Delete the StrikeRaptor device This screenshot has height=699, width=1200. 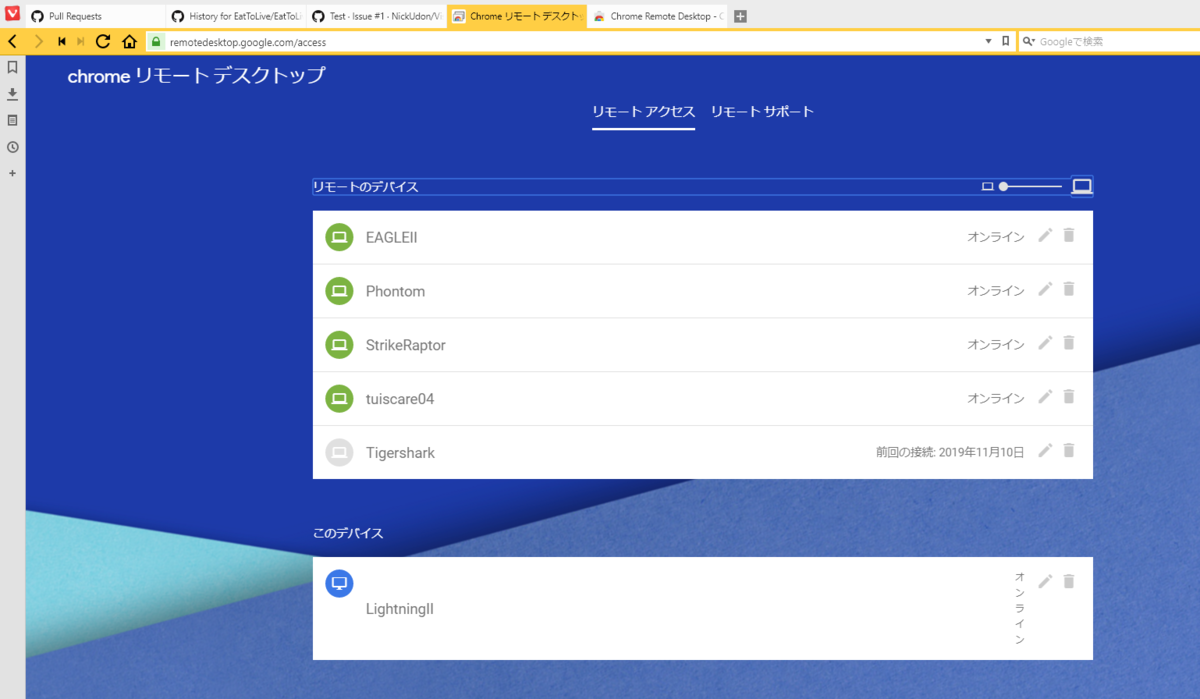tap(1068, 343)
